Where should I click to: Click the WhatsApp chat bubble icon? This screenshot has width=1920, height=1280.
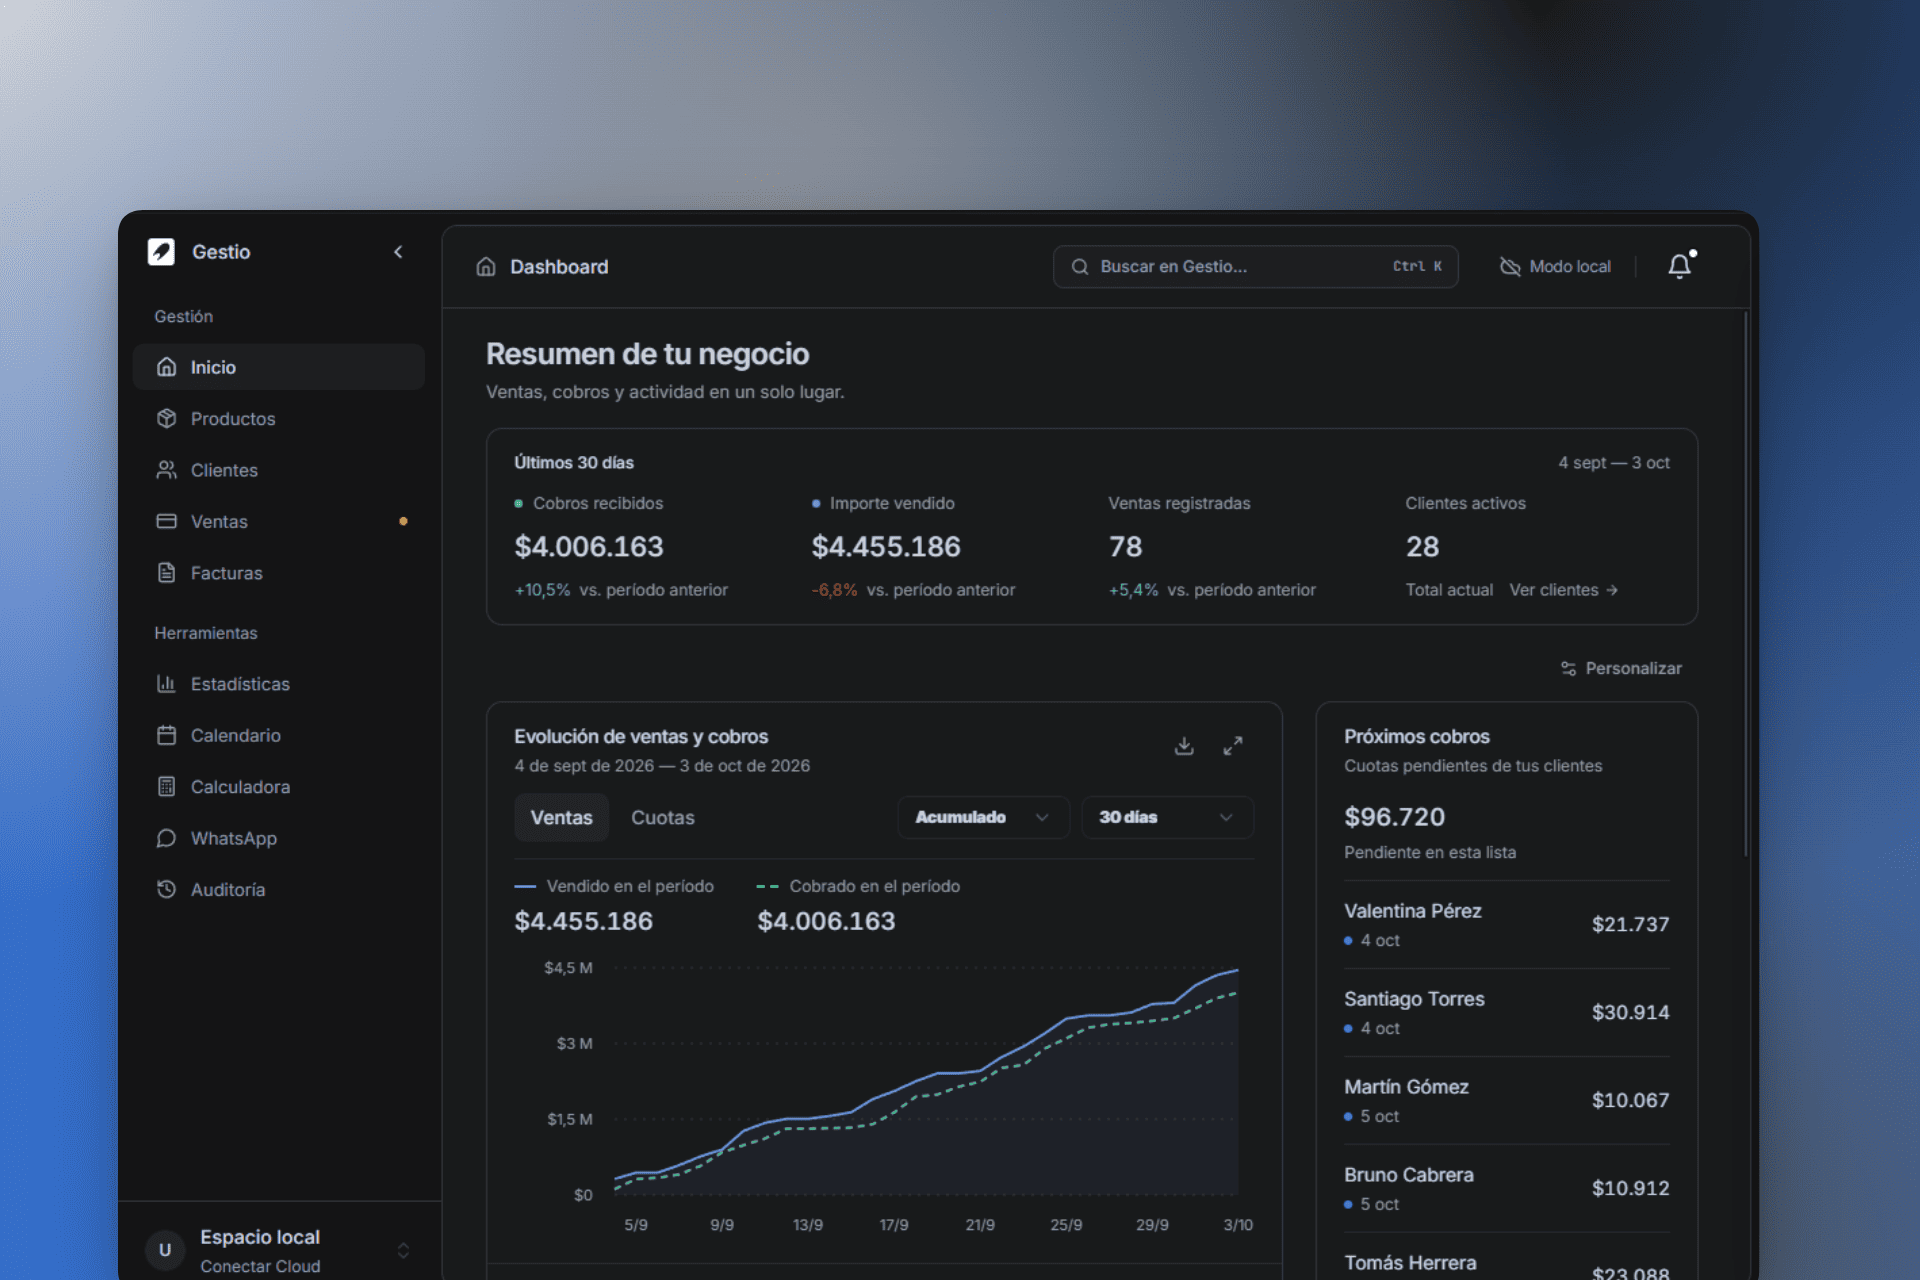pyautogui.click(x=166, y=838)
